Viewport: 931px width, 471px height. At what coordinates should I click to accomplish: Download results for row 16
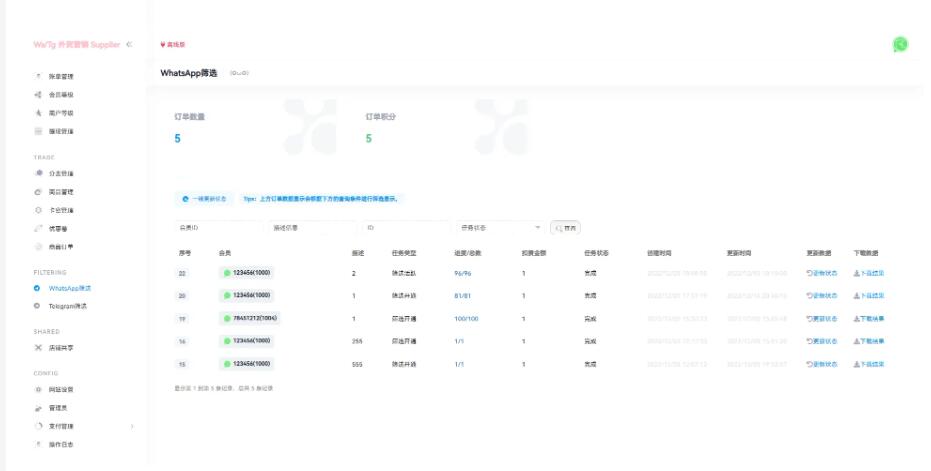869,342
